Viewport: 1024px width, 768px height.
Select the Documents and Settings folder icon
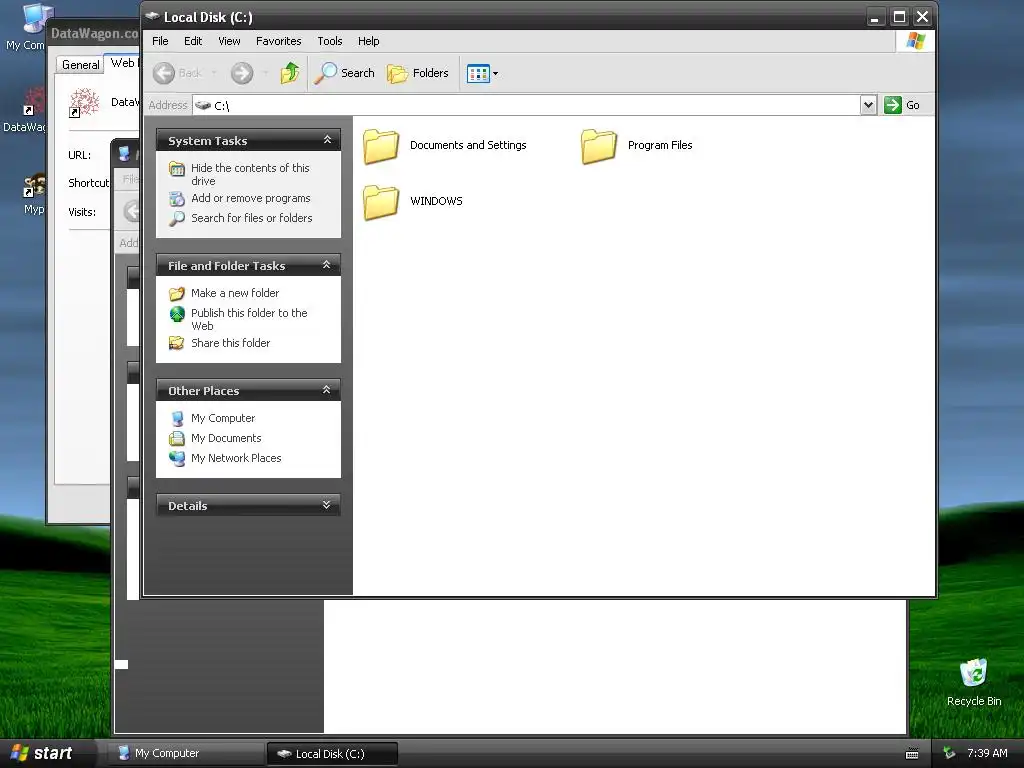381,146
